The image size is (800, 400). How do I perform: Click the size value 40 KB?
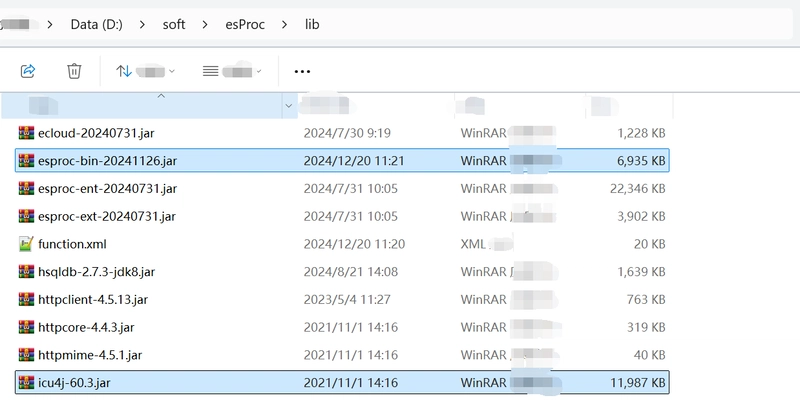coord(650,355)
